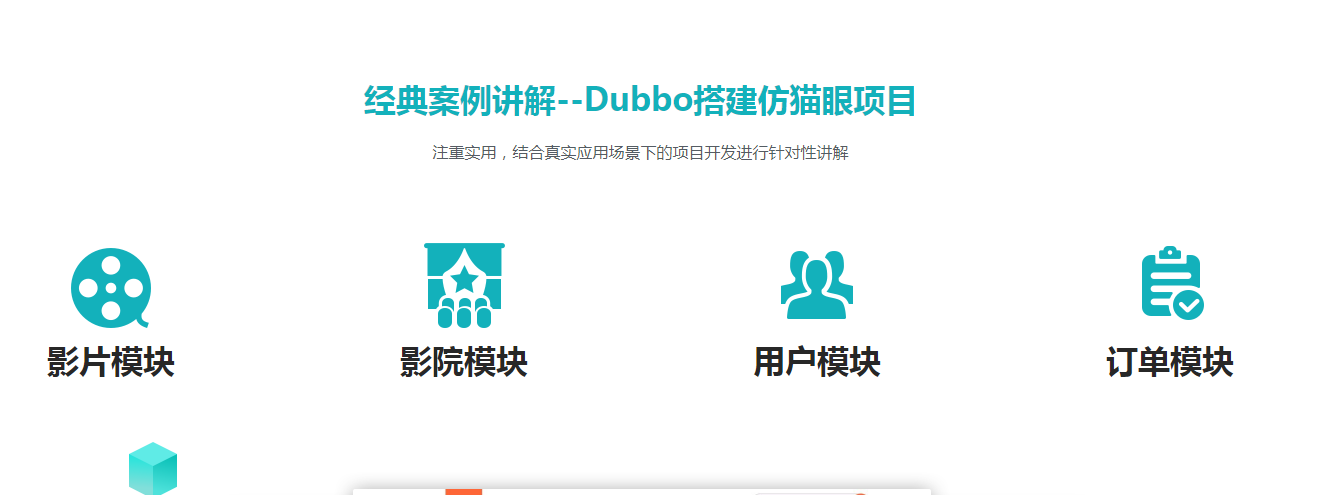Select the 影院模块 label
The width and height of the screenshot is (1334, 495).
pyautogui.click(x=464, y=362)
